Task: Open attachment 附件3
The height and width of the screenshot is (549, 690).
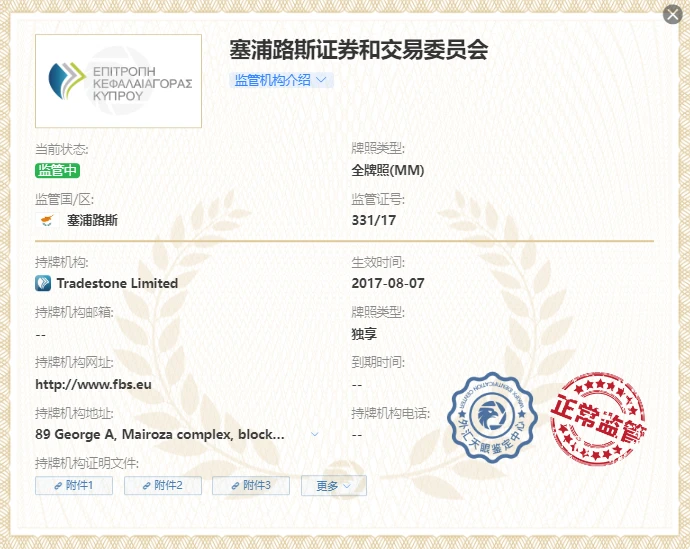Action: click(x=251, y=485)
